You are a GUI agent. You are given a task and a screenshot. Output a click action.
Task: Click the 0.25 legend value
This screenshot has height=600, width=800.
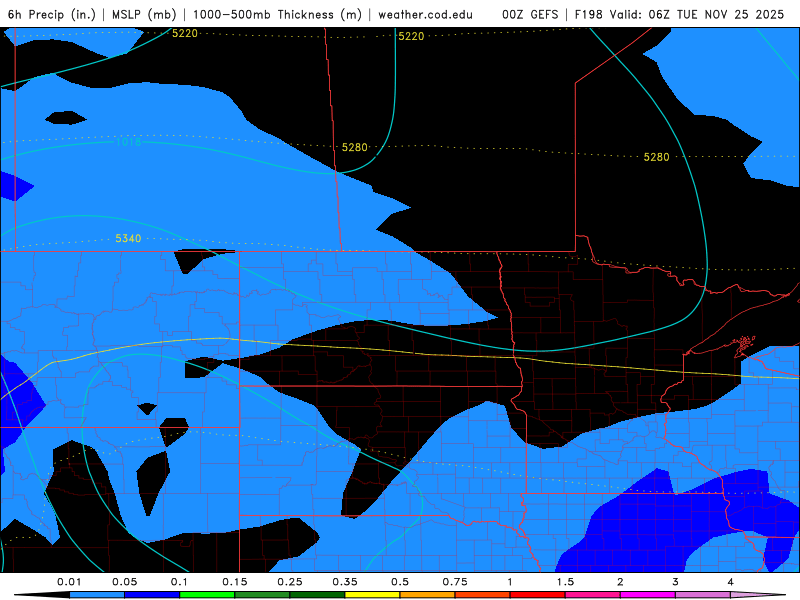pyautogui.click(x=290, y=582)
